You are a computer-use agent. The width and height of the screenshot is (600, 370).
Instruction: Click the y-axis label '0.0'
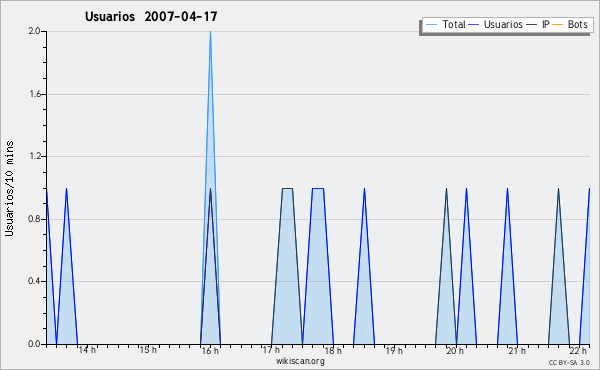tap(34, 344)
